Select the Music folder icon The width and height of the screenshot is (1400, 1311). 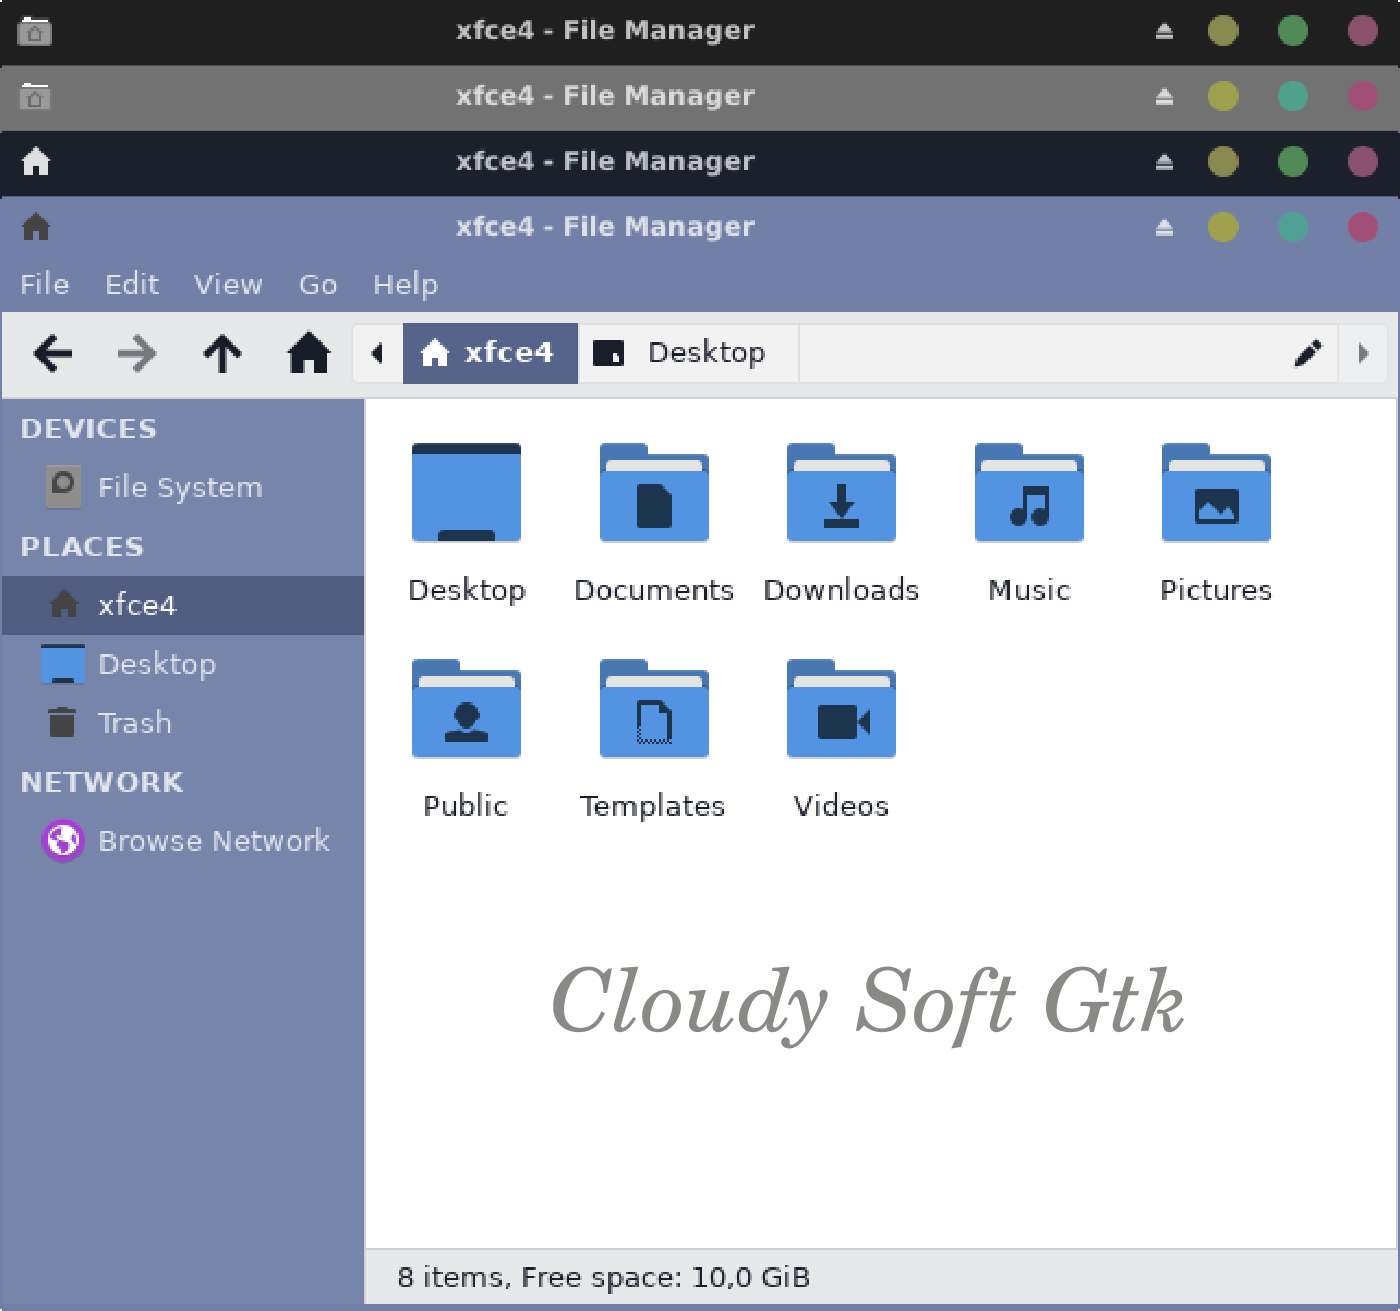[1029, 492]
